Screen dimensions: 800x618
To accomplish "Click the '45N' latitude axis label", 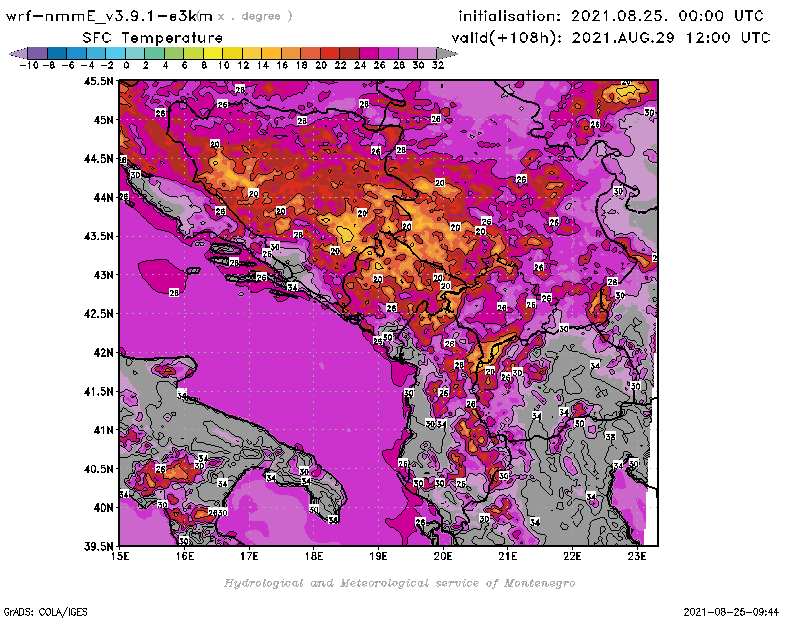I will tap(103, 120).
